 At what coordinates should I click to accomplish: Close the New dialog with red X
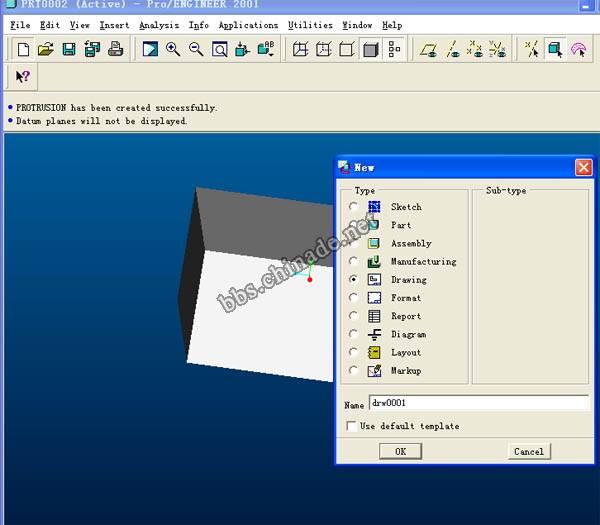(x=584, y=168)
